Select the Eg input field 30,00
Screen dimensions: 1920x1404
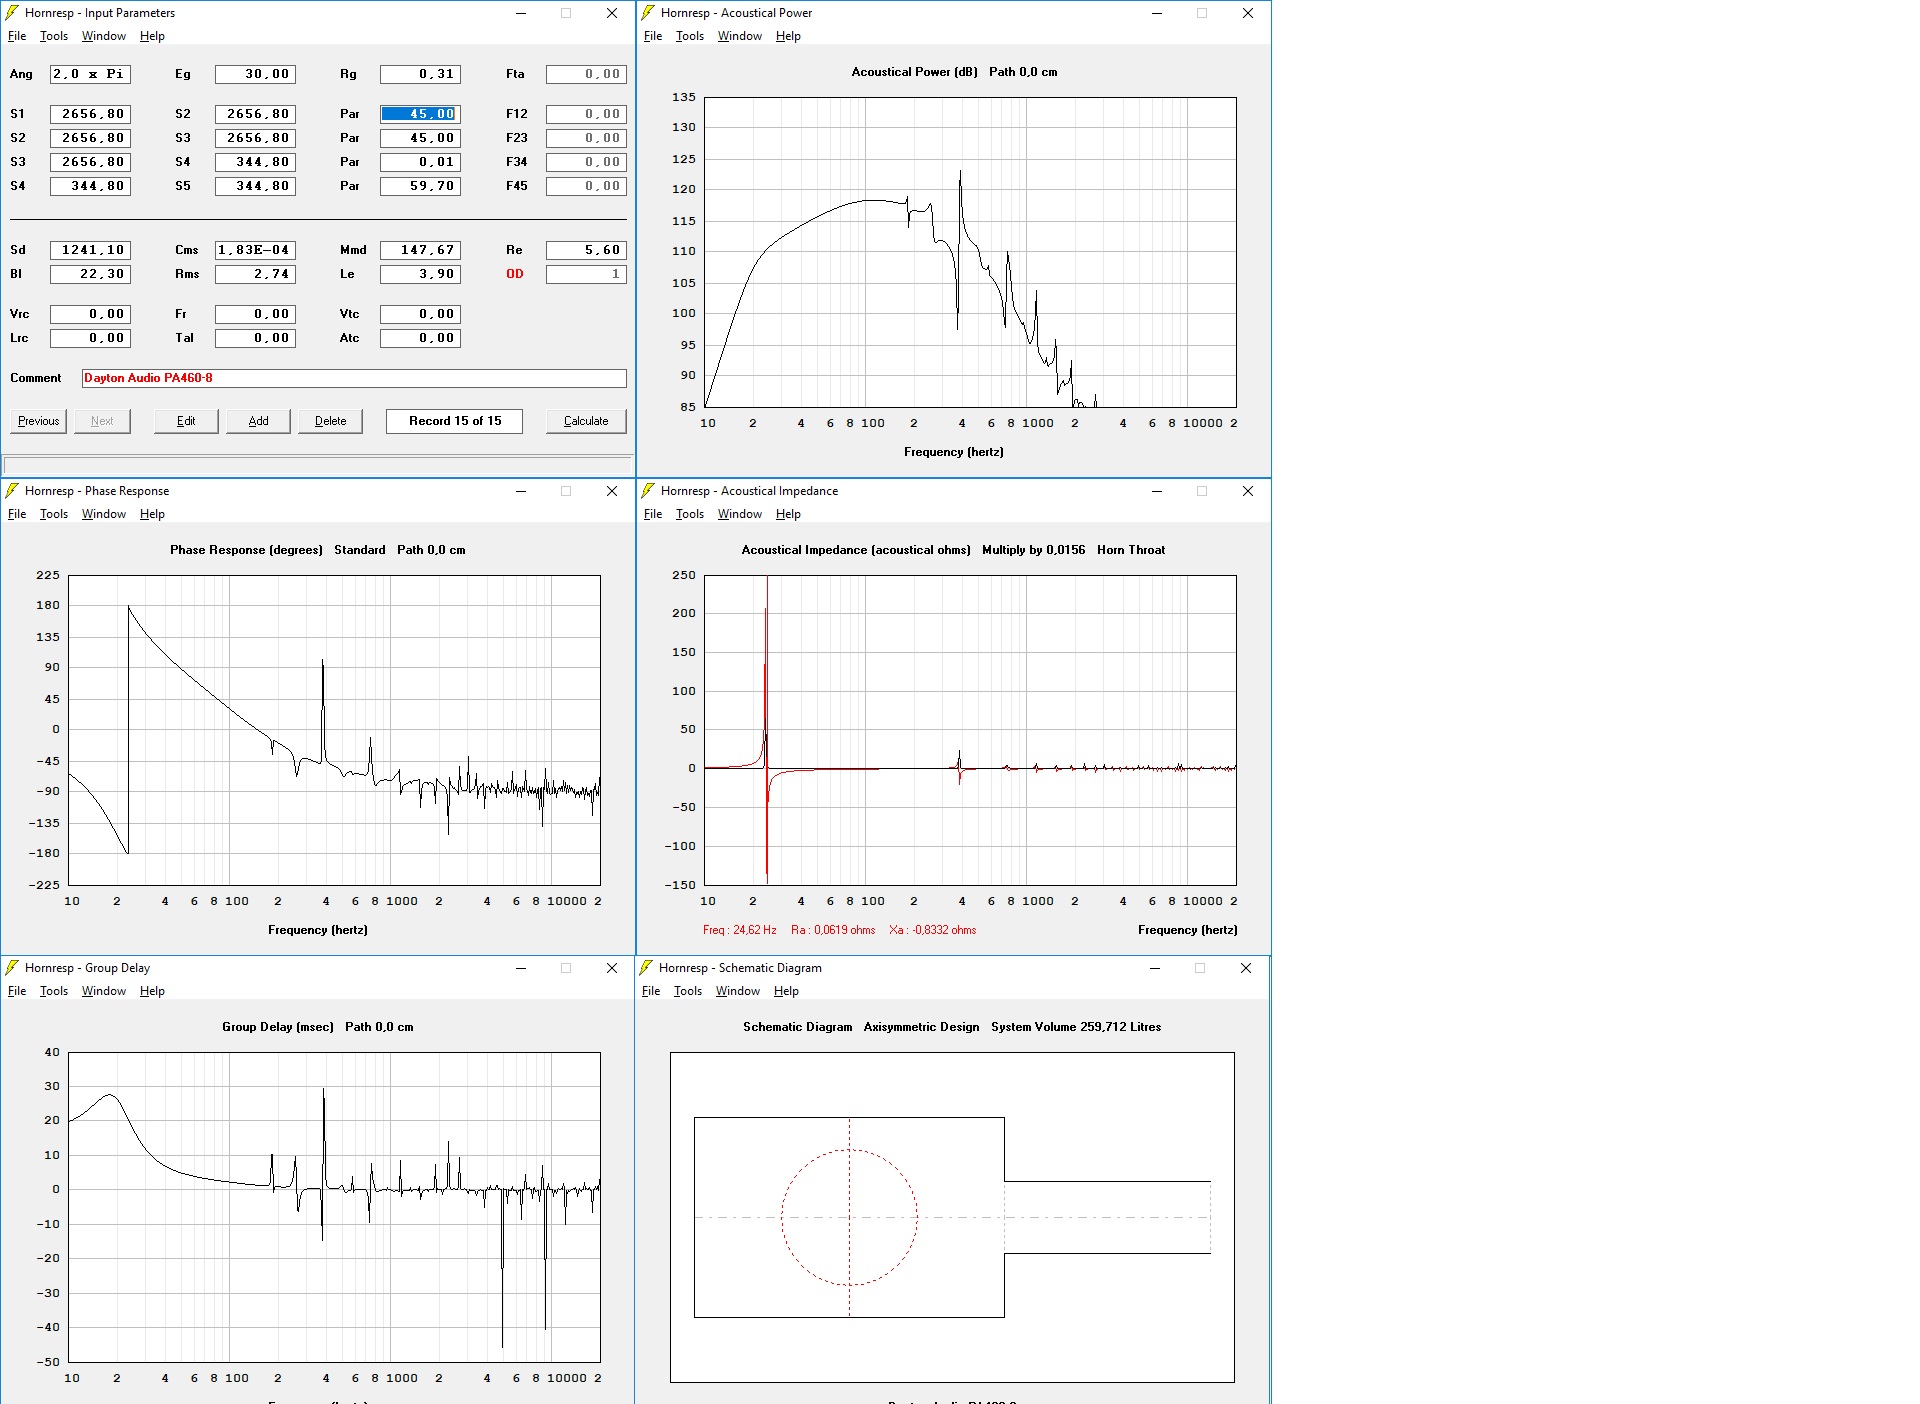click(x=255, y=74)
